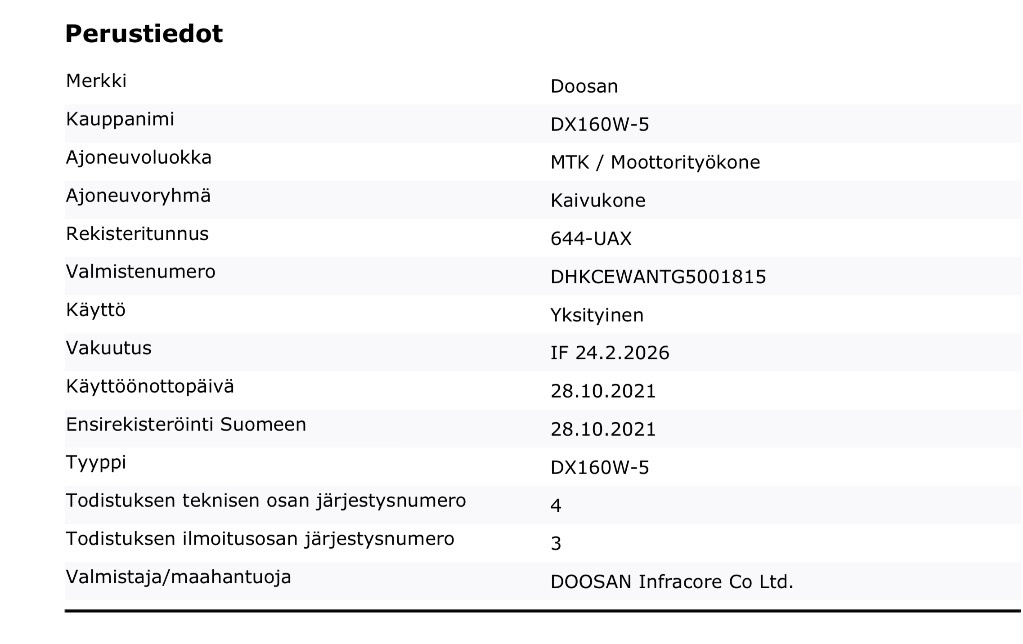Screen dimensions: 1023x644
Task: Click the insurance value IF 24.2.2026
Action: click(610, 353)
